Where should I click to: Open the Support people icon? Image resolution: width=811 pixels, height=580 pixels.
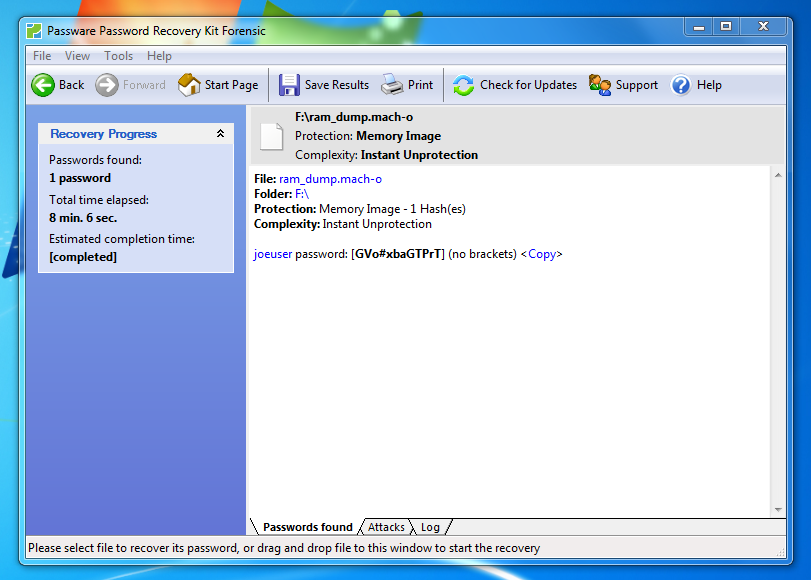tap(600, 85)
